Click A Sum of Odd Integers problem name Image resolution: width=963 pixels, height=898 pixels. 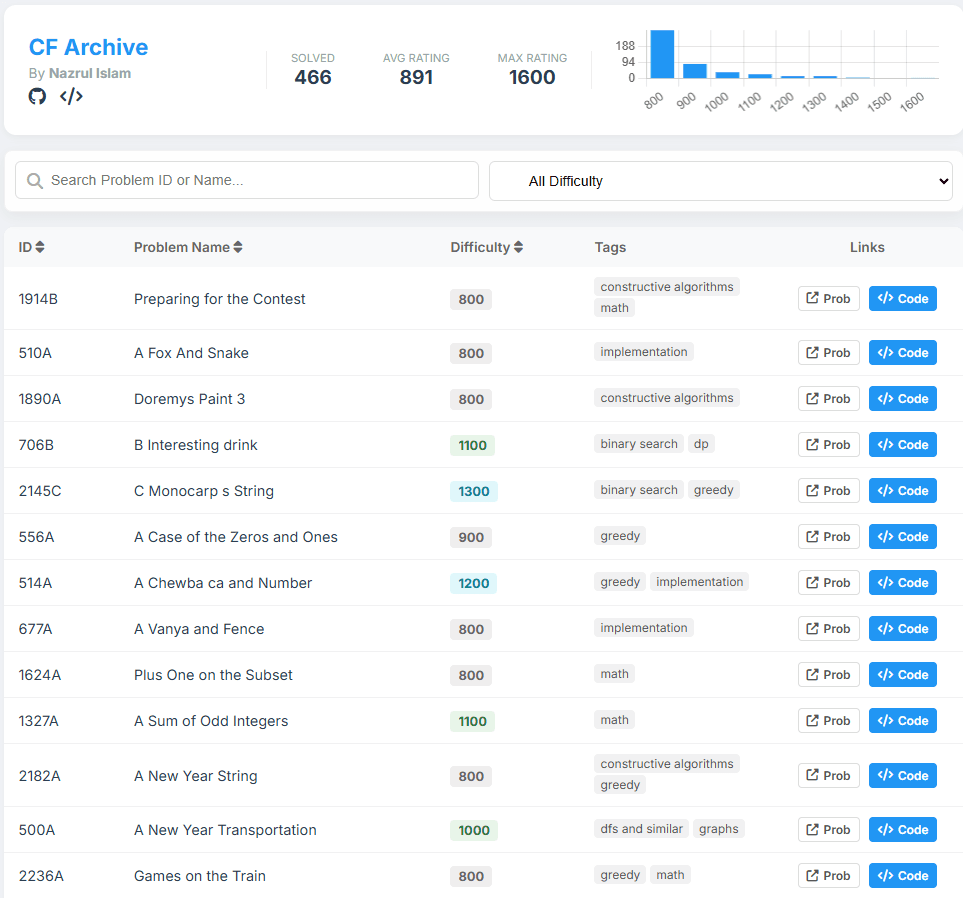[211, 721]
